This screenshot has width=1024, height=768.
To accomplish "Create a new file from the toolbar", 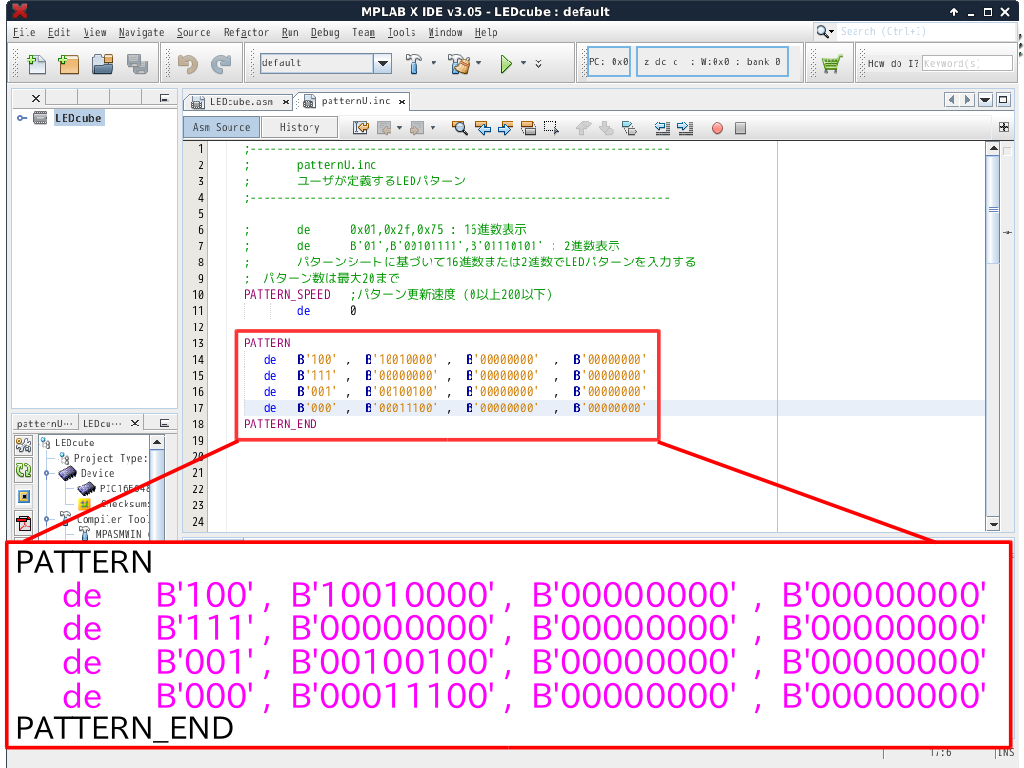I will point(37,63).
